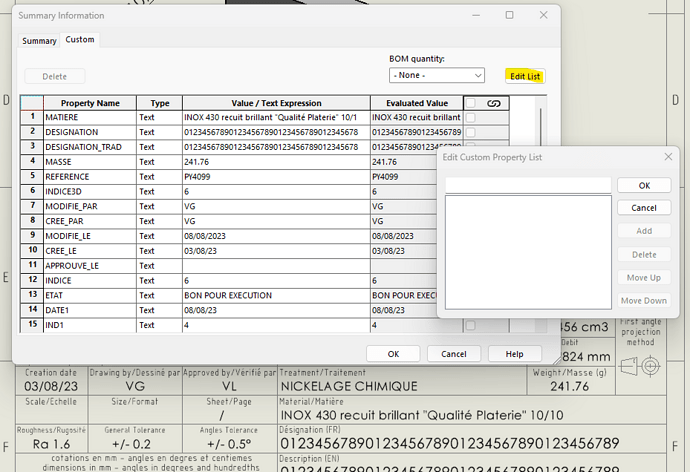Tick the link checkbox for IND1 row
The image size is (690, 472).
[x=470, y=325]
